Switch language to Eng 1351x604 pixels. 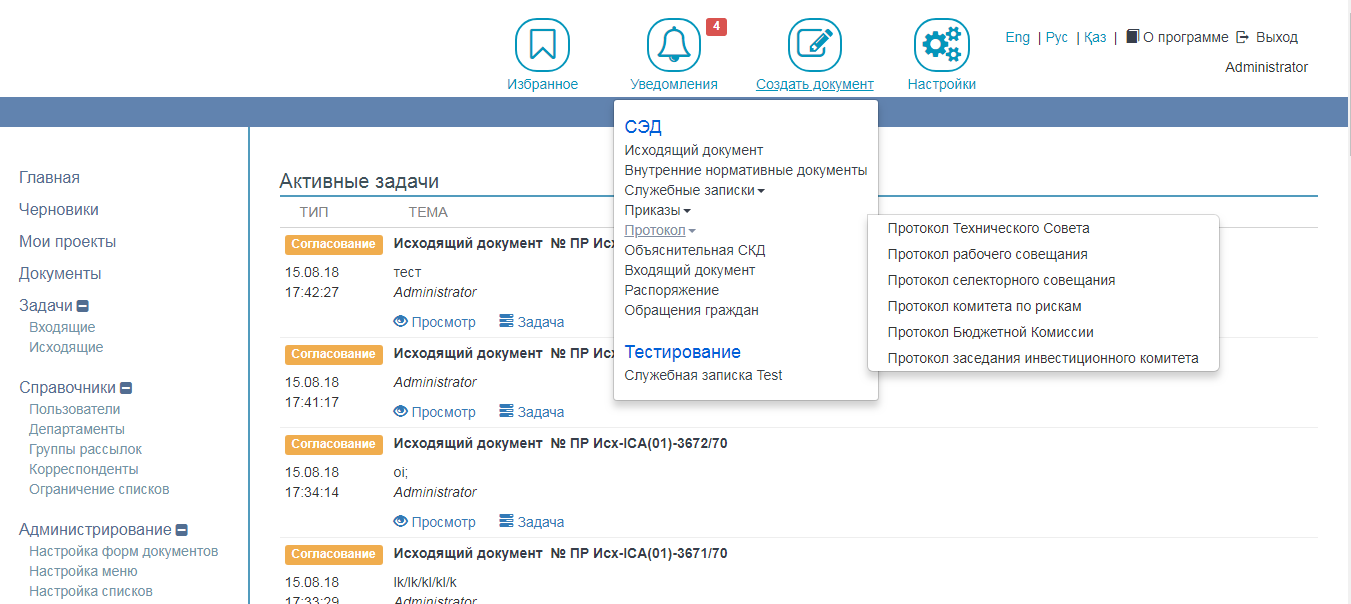pyautogui.click(x=1017, y=37)
